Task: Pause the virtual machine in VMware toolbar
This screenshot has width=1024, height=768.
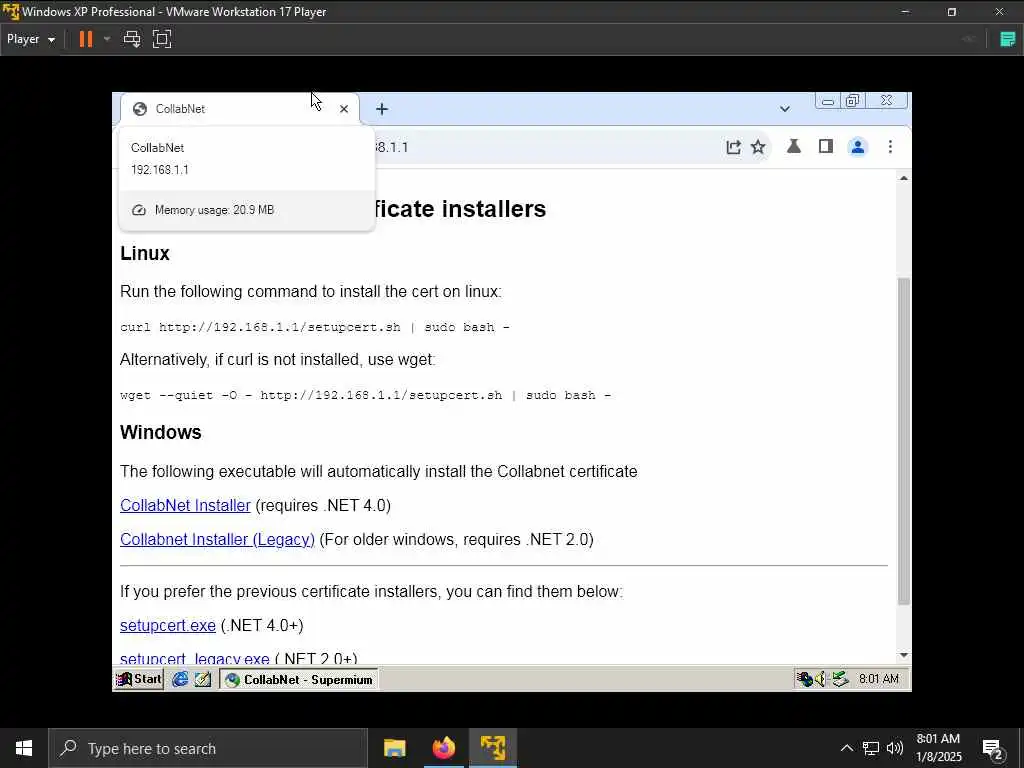Action: 86,39
